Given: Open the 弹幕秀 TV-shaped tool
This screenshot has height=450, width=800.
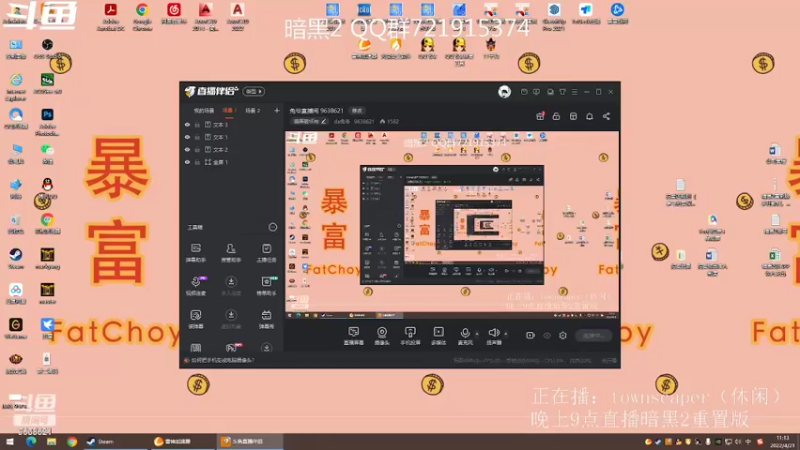Looking at the screenshot, I should pyautogui.click(x=266, y=319).
